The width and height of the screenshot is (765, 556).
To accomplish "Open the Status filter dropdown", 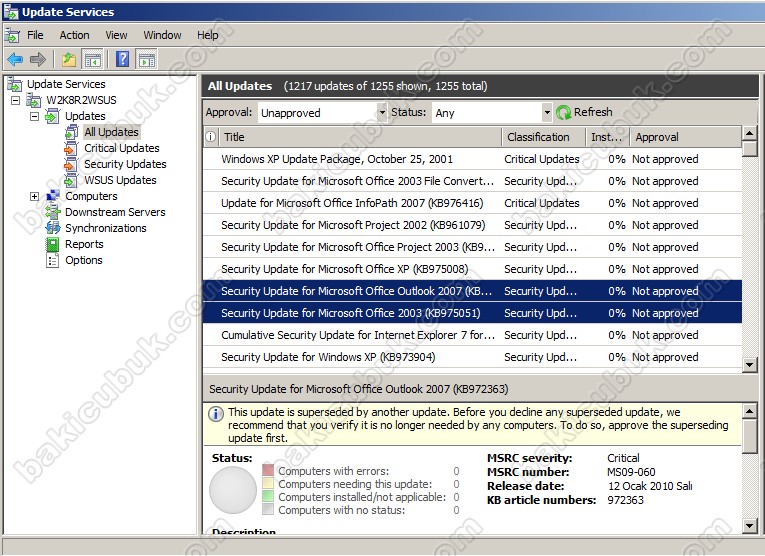I will pos(547,113).
